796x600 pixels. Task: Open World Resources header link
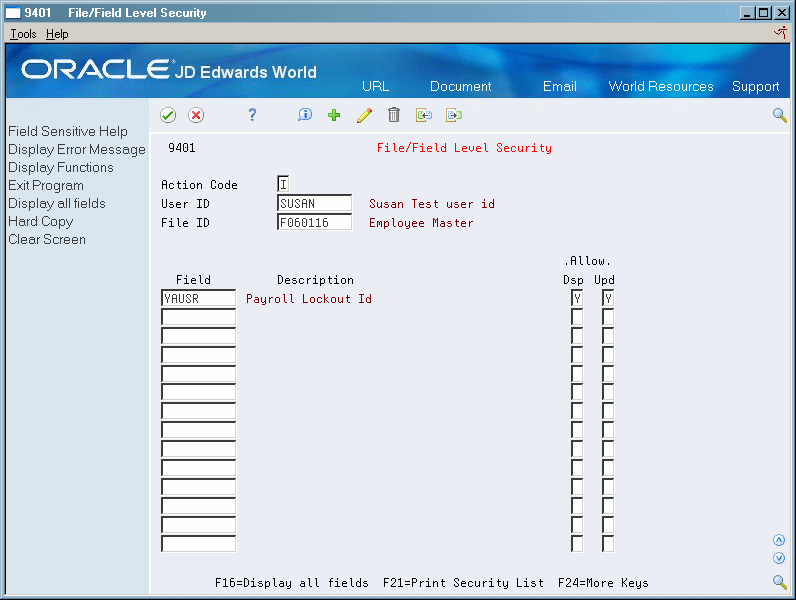pos(660,86)
